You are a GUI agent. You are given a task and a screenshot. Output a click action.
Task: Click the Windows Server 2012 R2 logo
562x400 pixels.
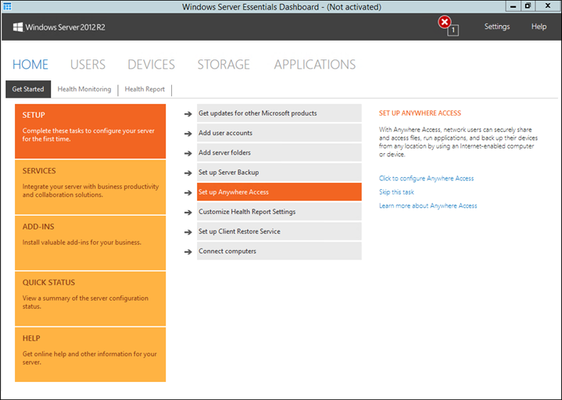pos(59,27)
